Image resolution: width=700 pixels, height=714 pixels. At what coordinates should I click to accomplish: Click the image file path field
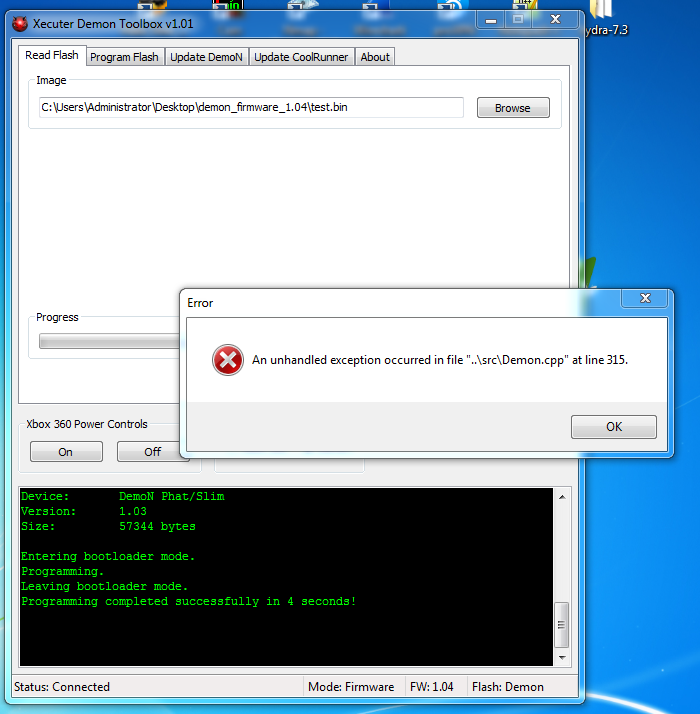click(251, 107)
